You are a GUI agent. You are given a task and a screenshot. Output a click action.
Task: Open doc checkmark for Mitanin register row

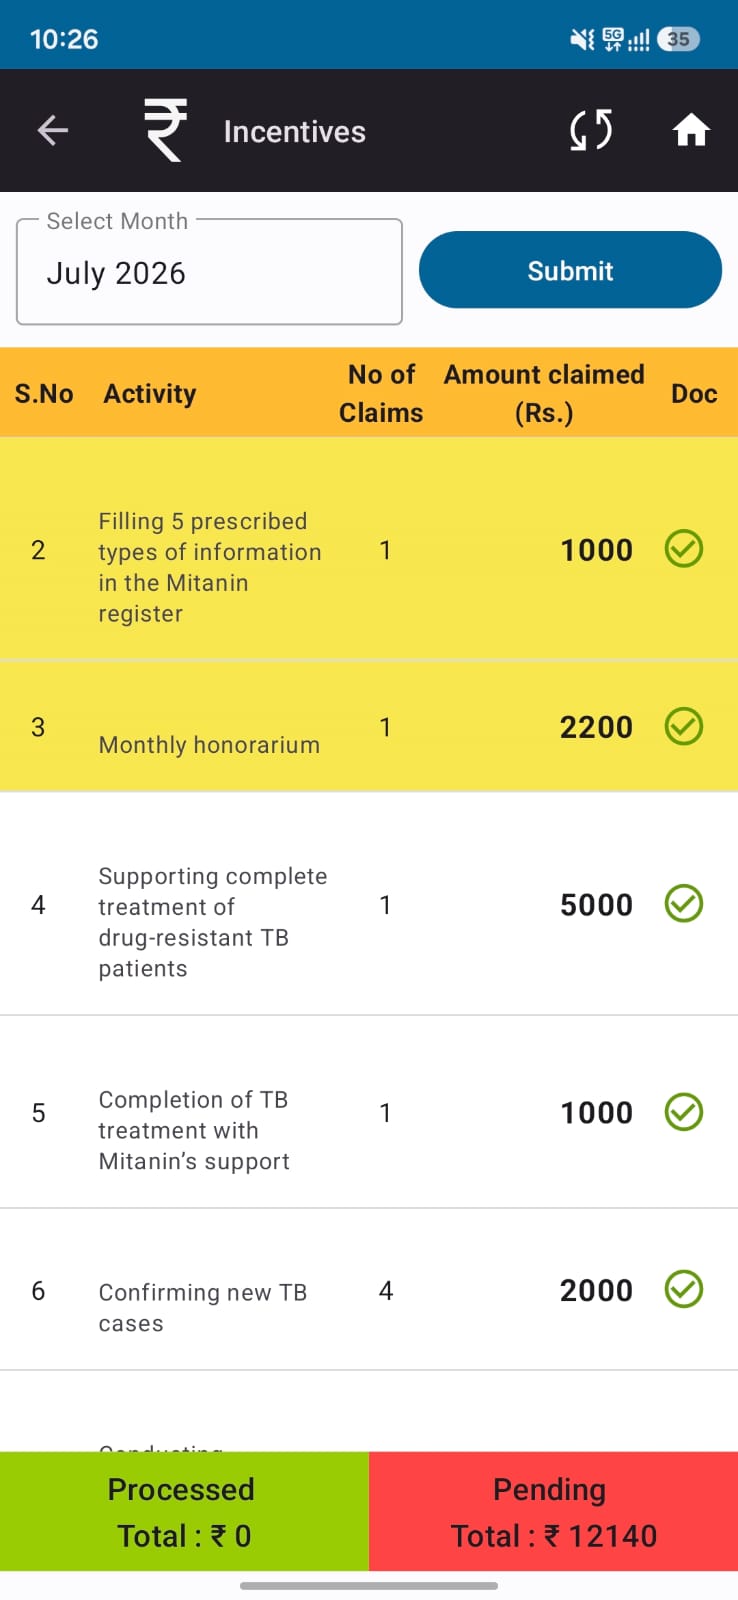[684, 549]
